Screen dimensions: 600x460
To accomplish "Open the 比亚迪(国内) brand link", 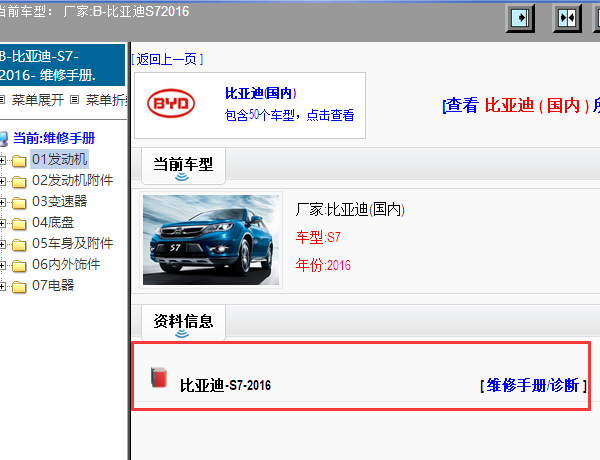I will [261, 93].
